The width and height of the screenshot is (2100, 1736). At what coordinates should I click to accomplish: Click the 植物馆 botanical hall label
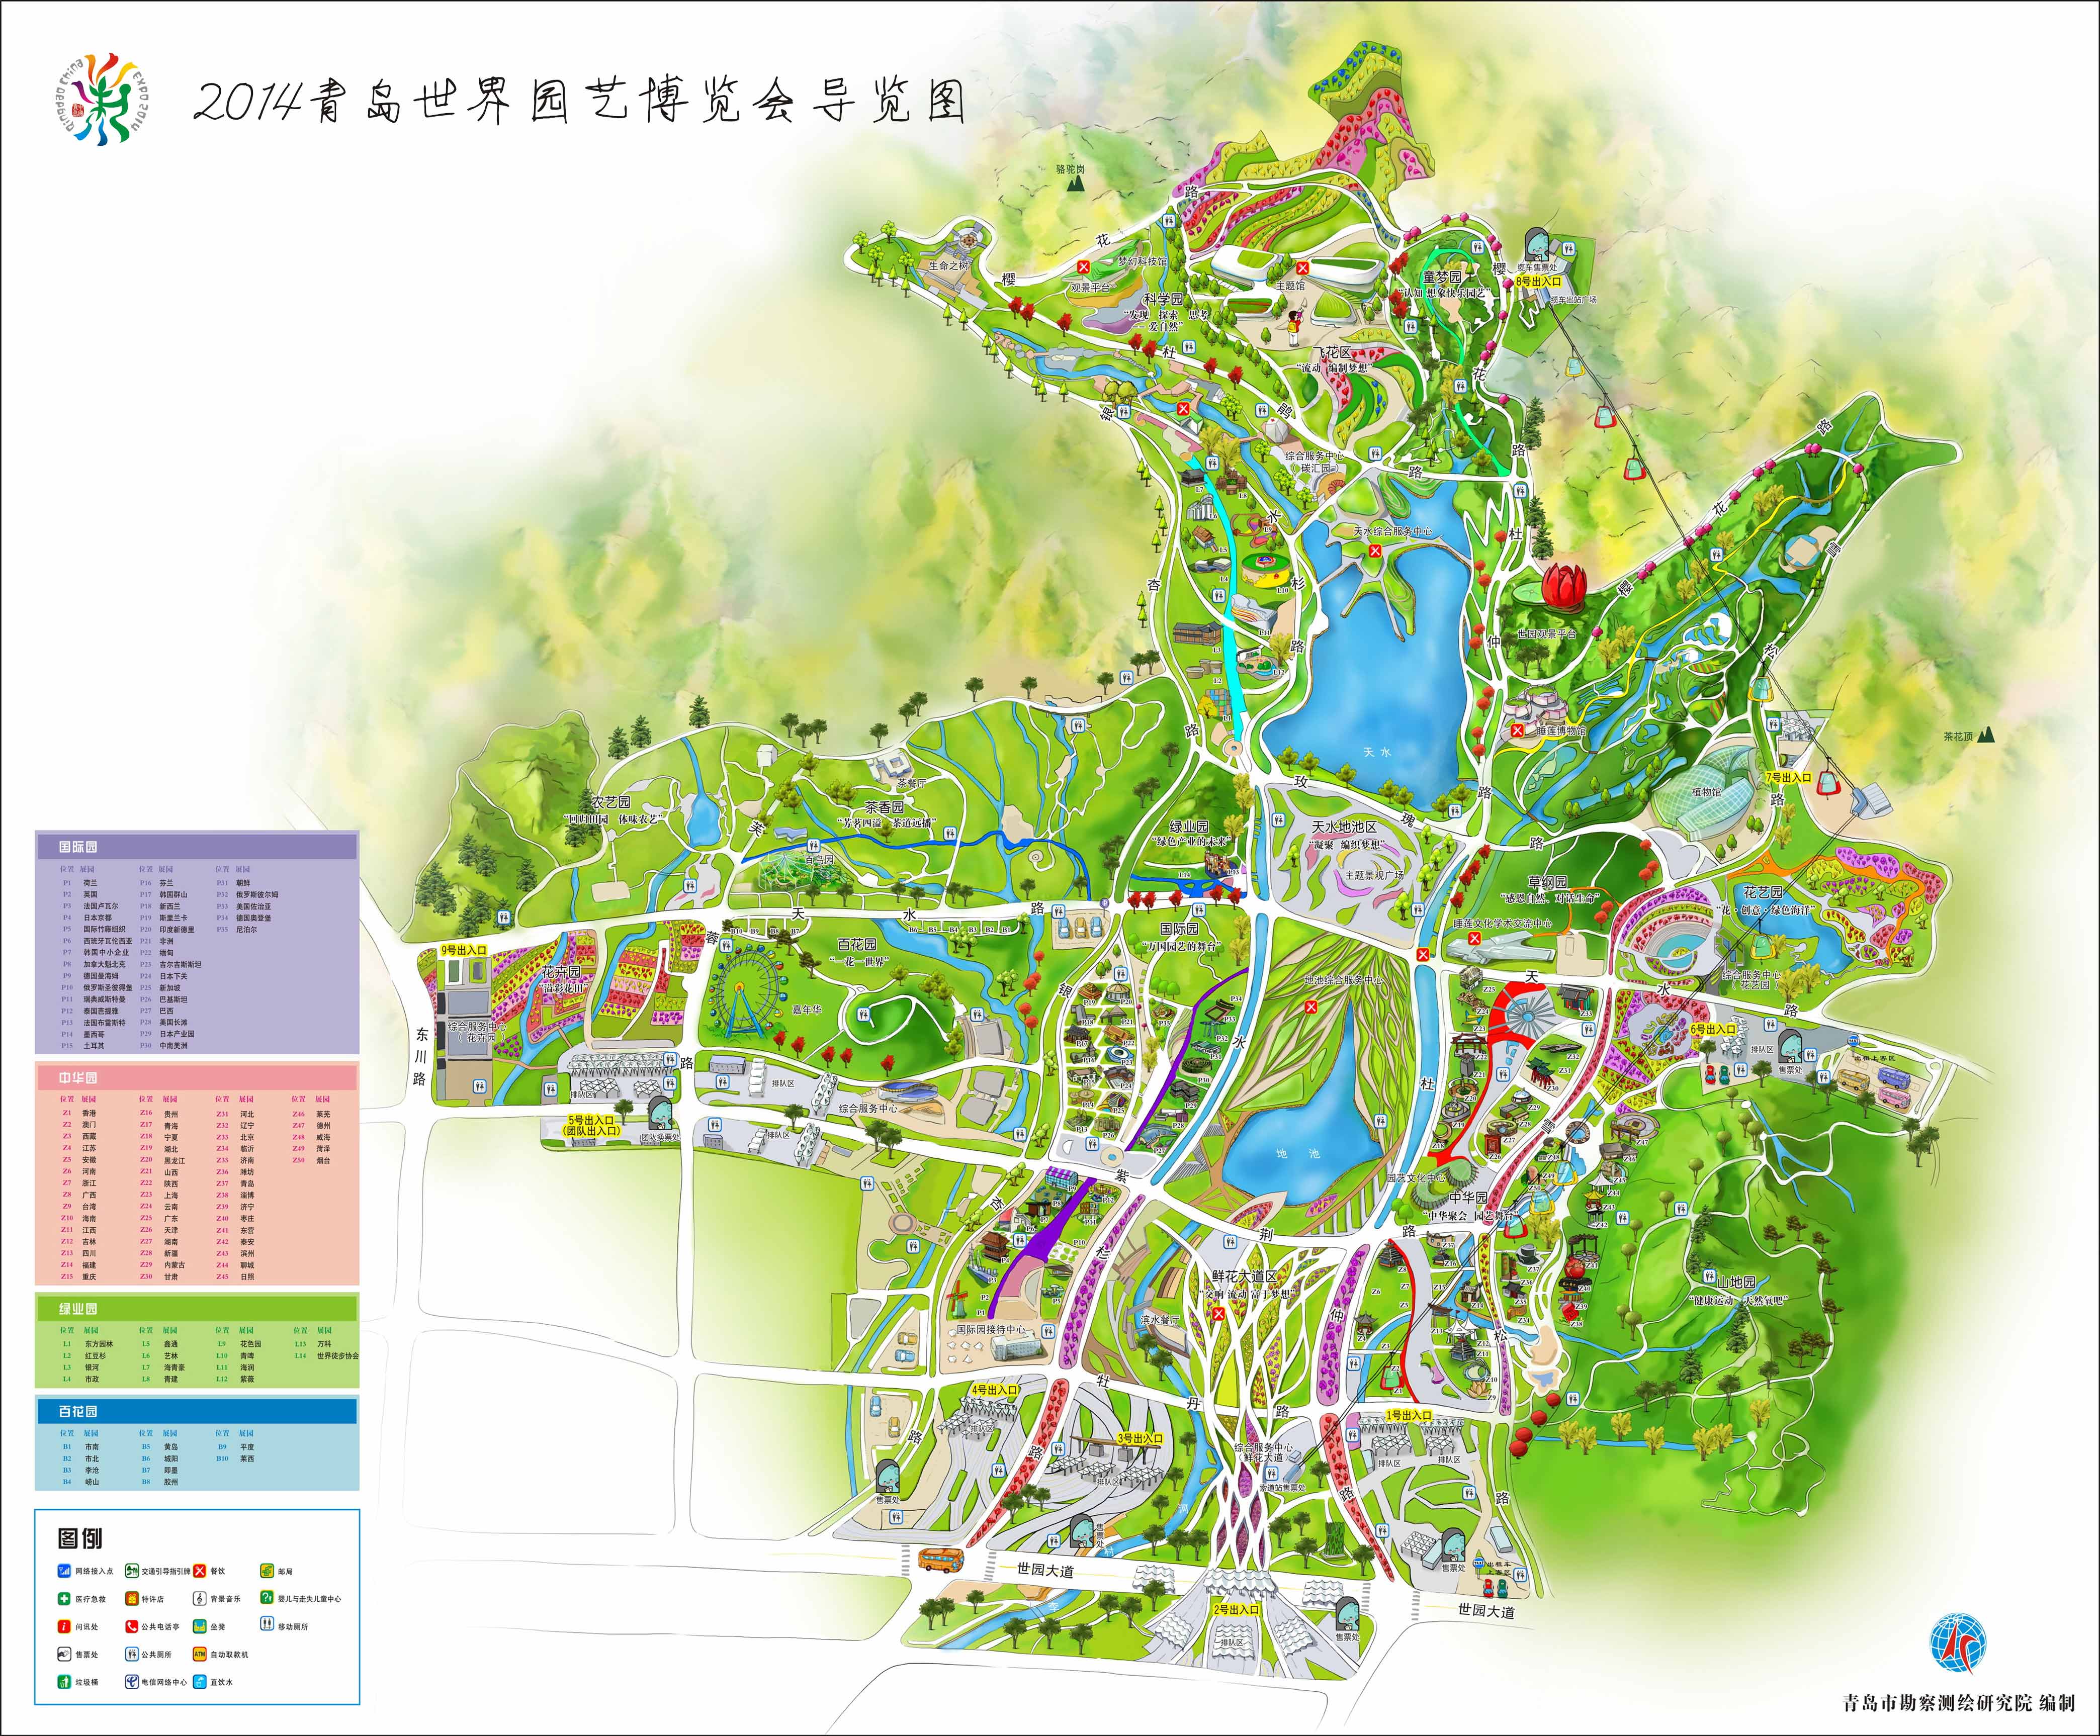click(x=1706, y=792)
